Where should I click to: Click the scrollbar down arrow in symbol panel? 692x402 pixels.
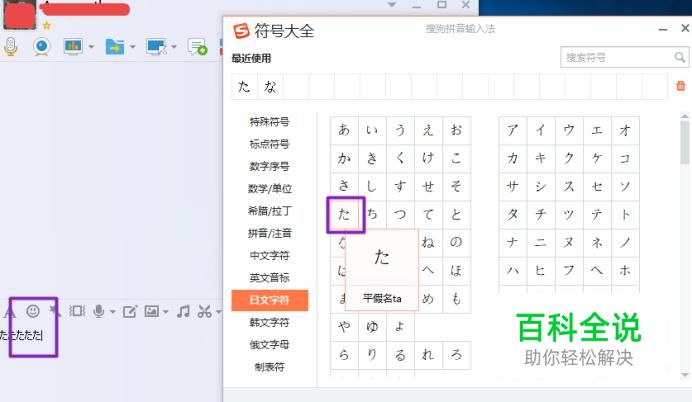click(x=684, y=375)
